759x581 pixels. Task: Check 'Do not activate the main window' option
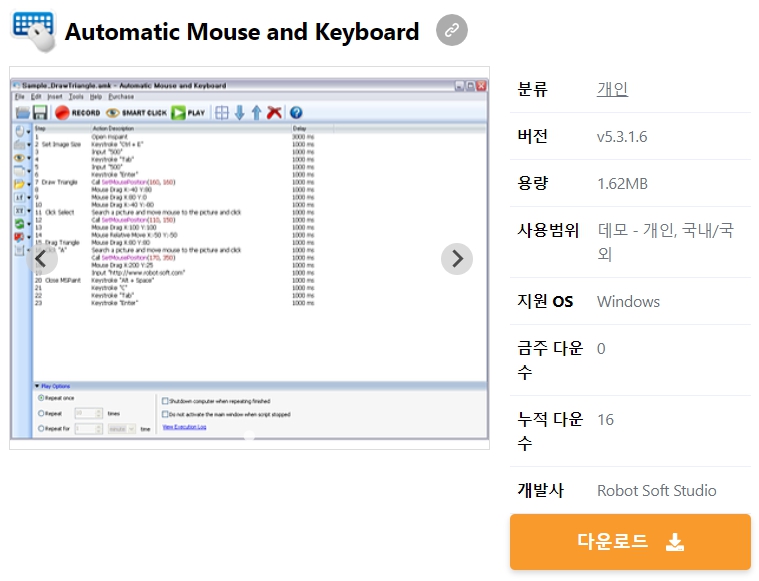165,414
